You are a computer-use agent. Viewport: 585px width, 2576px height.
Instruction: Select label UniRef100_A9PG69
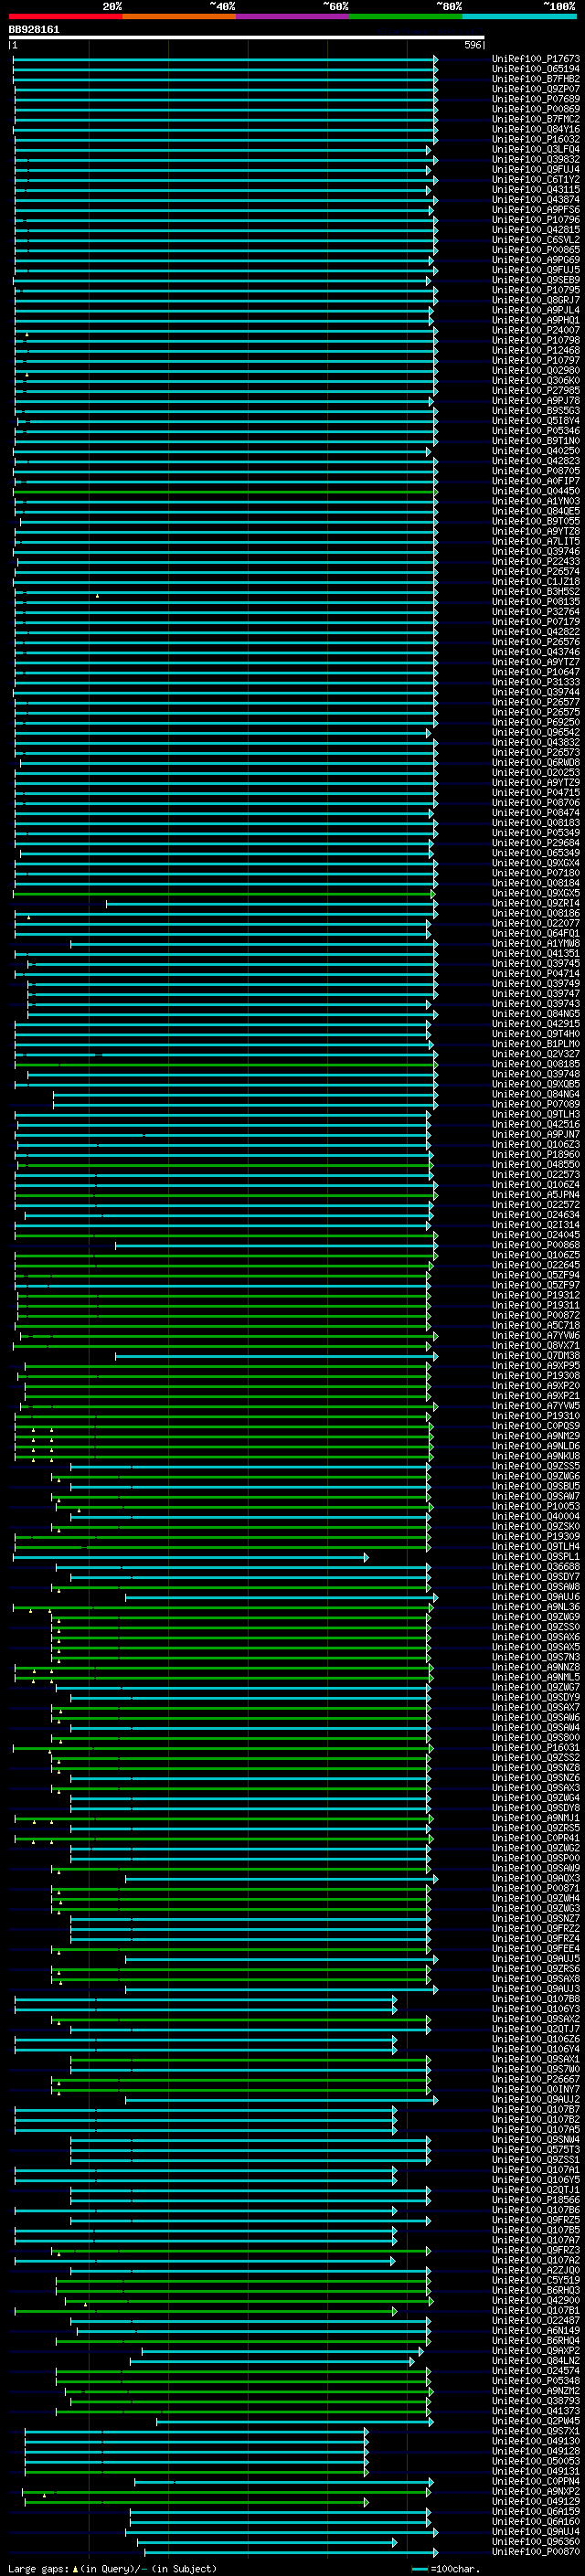click(x=536, y=260)
